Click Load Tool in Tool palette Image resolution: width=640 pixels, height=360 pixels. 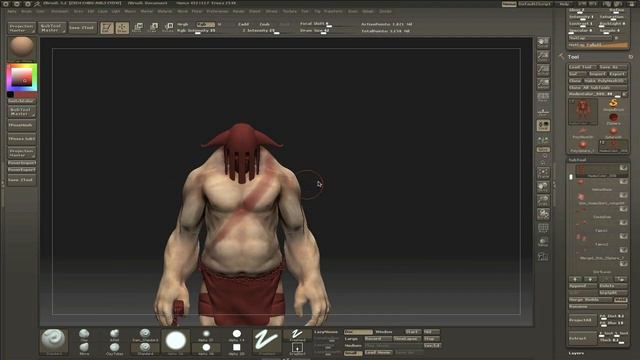coord(582,67)
